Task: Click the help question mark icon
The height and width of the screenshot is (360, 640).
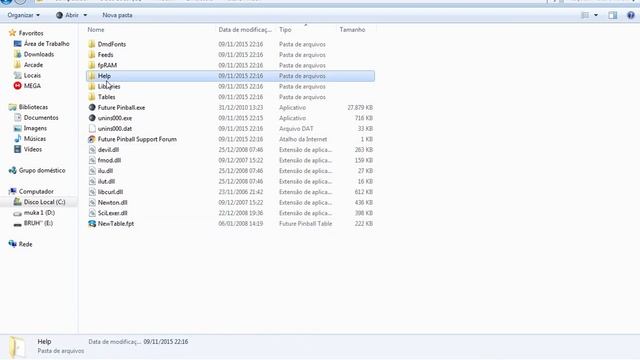Action: click(631, 15)
